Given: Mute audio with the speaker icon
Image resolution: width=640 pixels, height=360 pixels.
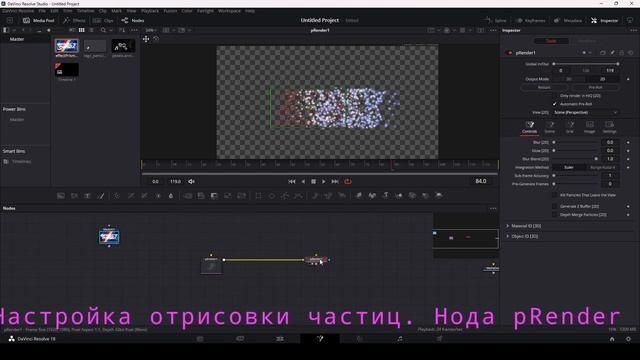Looking at the screenshot, I should [x=191, y=181].
